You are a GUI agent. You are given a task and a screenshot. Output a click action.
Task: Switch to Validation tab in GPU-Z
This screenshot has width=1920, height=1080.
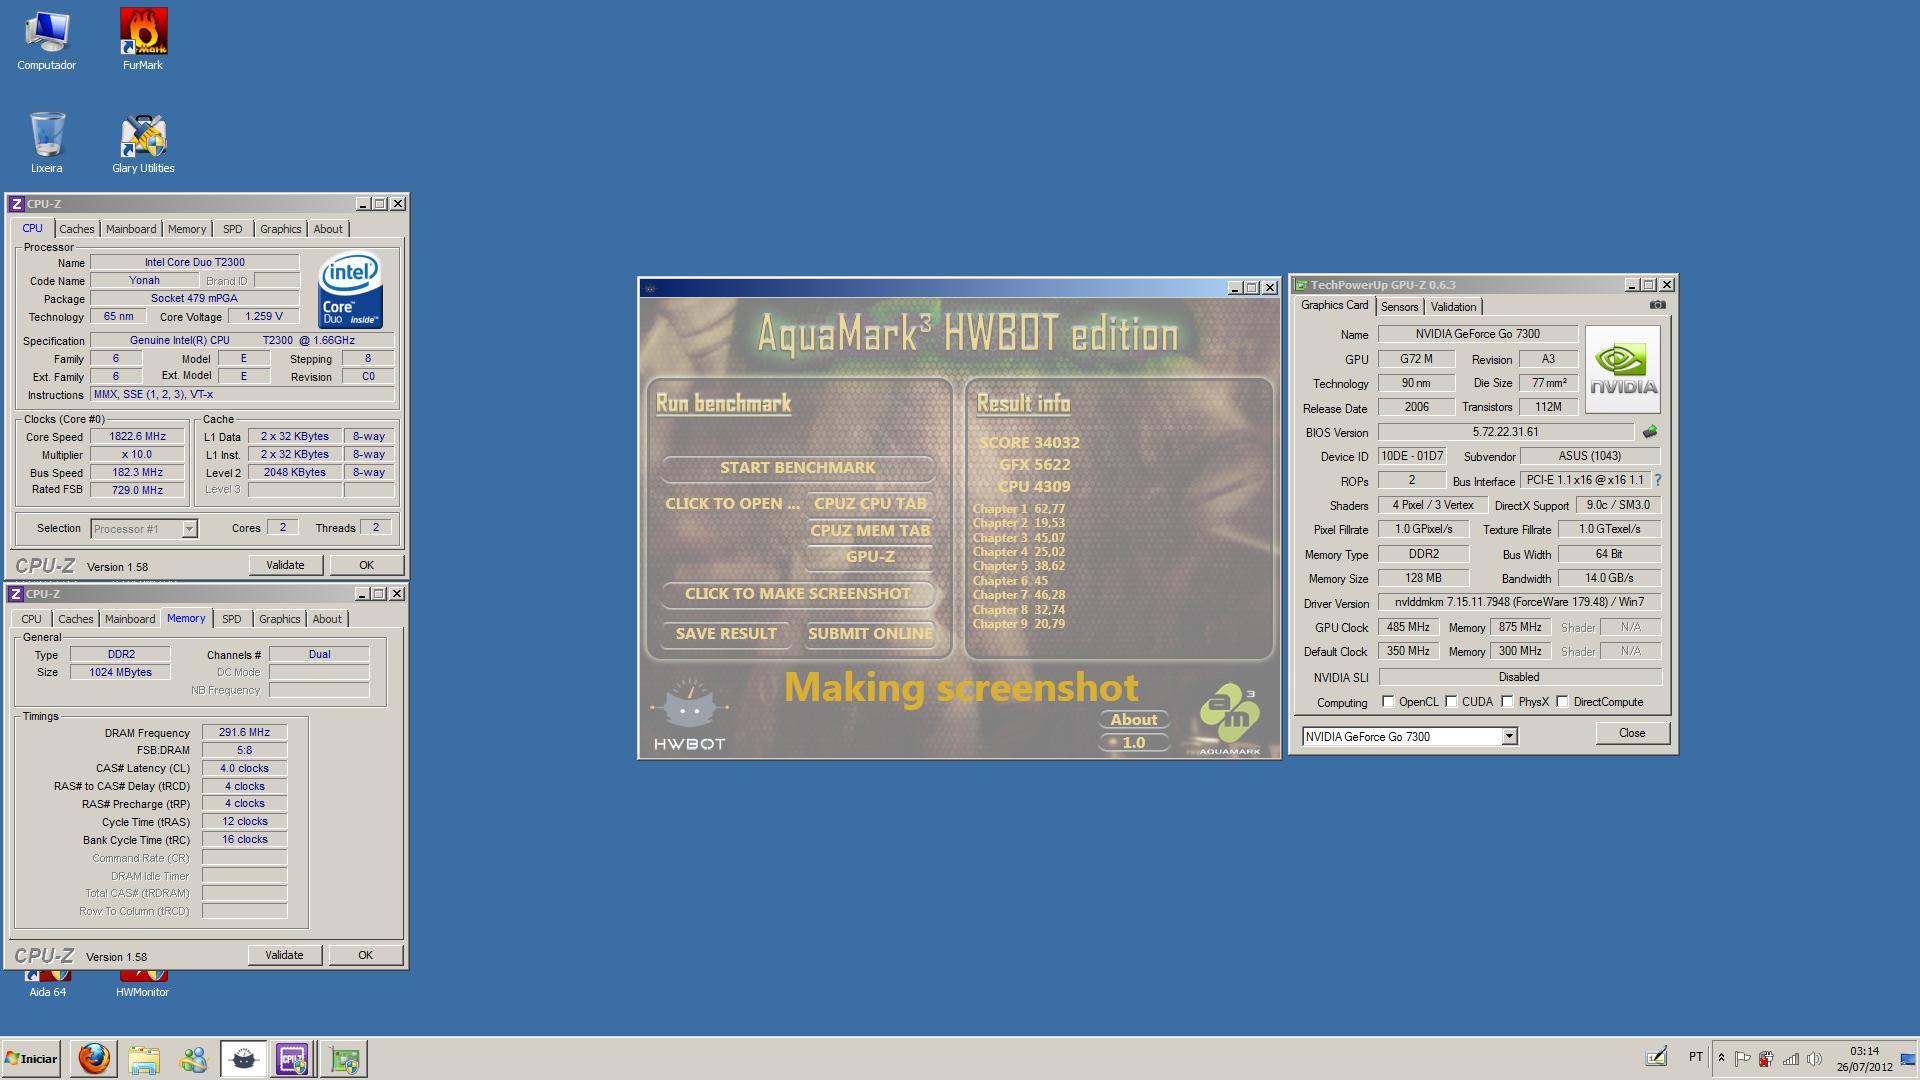(1453, 307)
